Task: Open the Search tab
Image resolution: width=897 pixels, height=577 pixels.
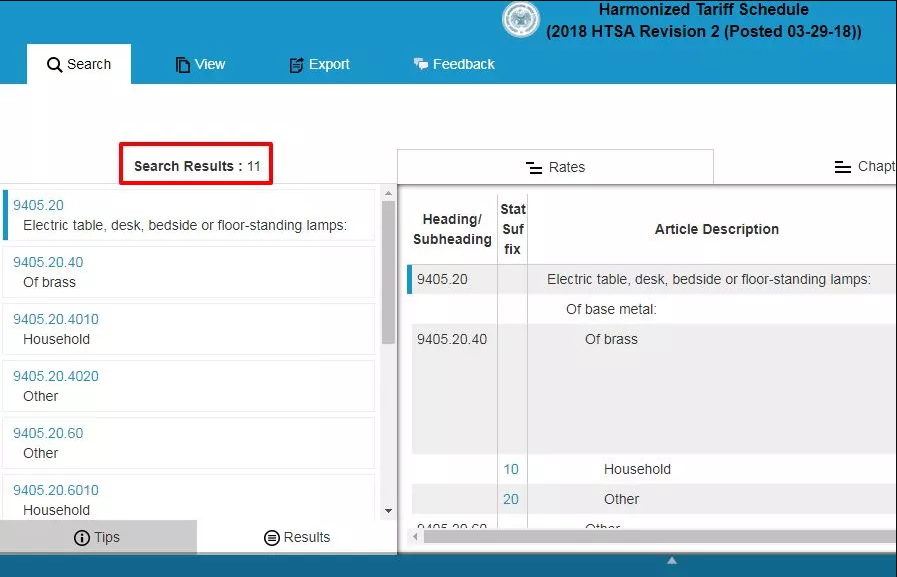Action: (79, 64)
